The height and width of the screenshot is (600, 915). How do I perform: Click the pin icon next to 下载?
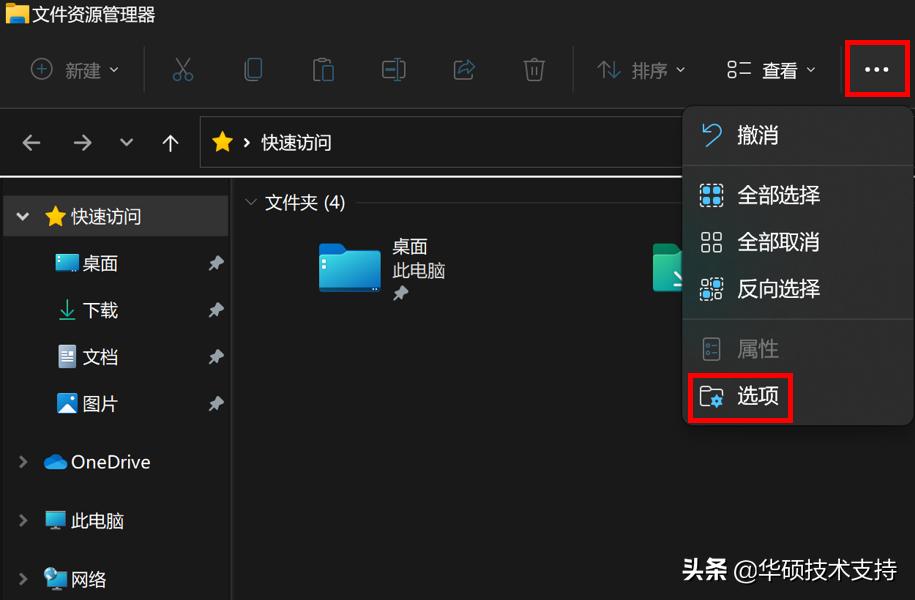coord(216,310)
